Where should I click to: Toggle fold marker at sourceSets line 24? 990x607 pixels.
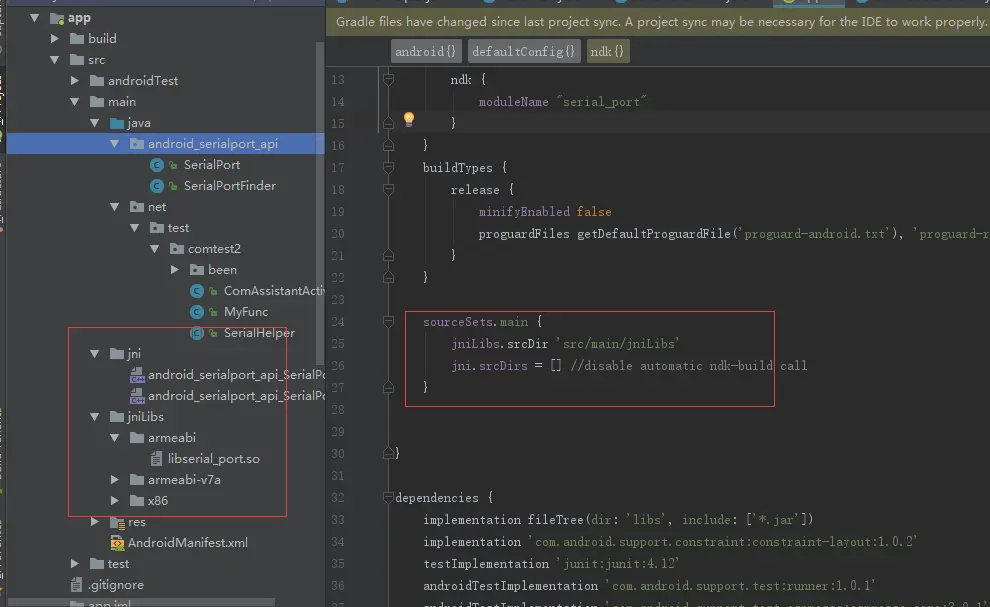(x=388, y=322)
